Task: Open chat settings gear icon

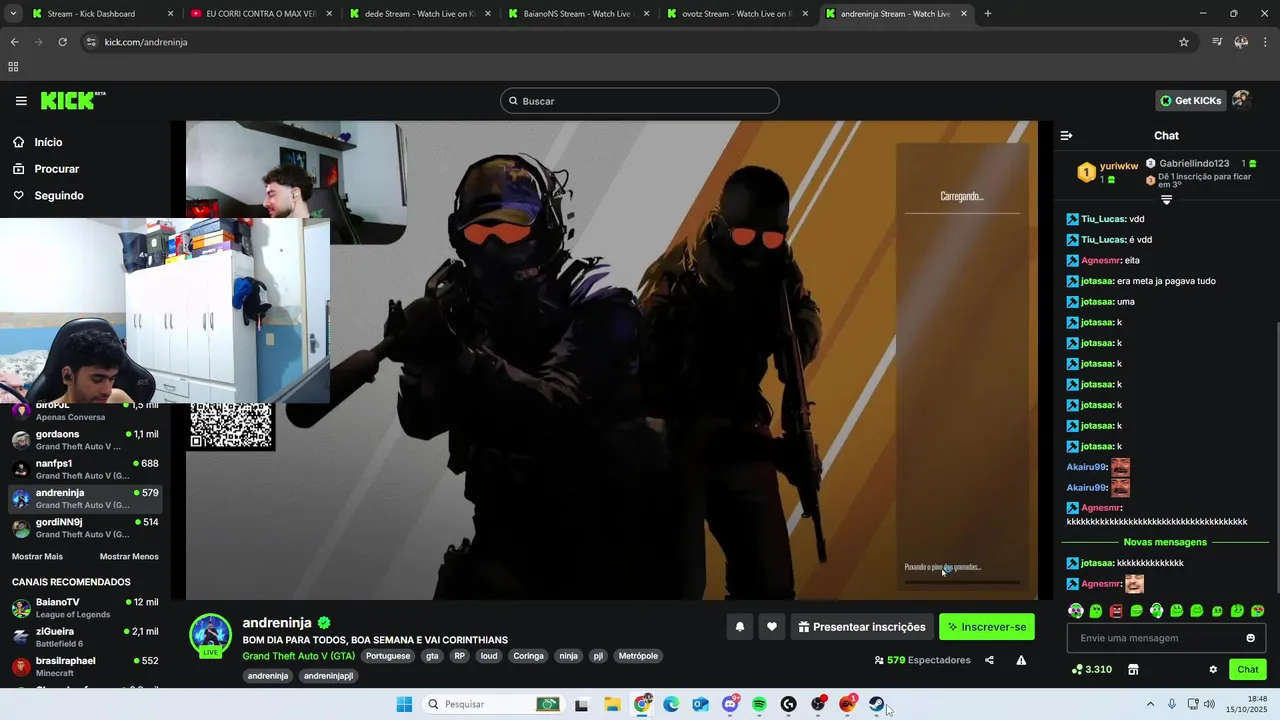Action: click(x=1213, y=669)
